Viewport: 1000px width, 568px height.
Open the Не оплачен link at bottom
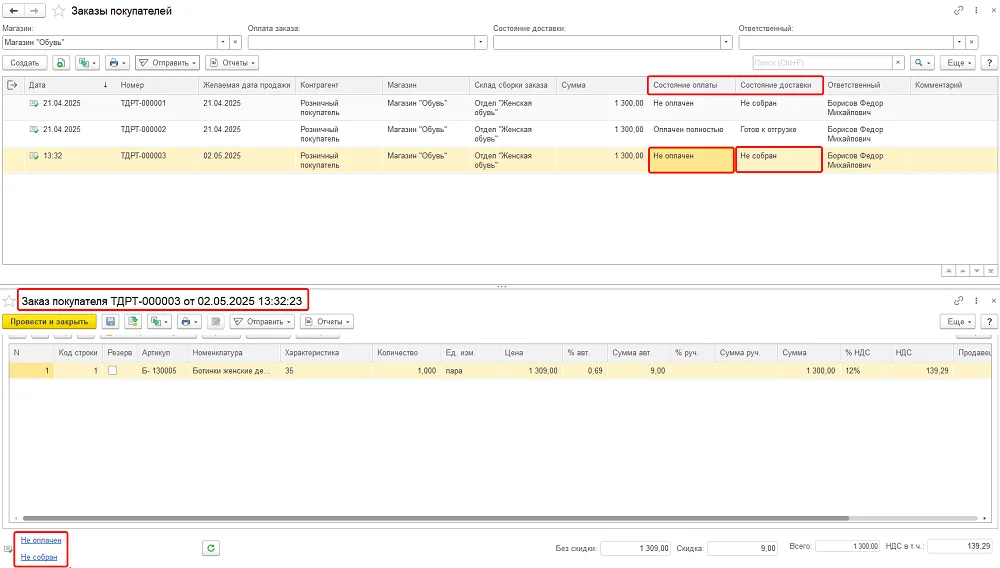click(x=41, y=540)
